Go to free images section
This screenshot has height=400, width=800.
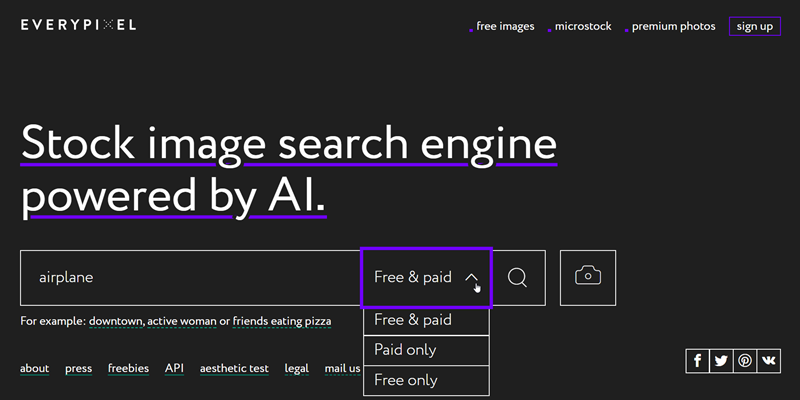click(505, 26)
